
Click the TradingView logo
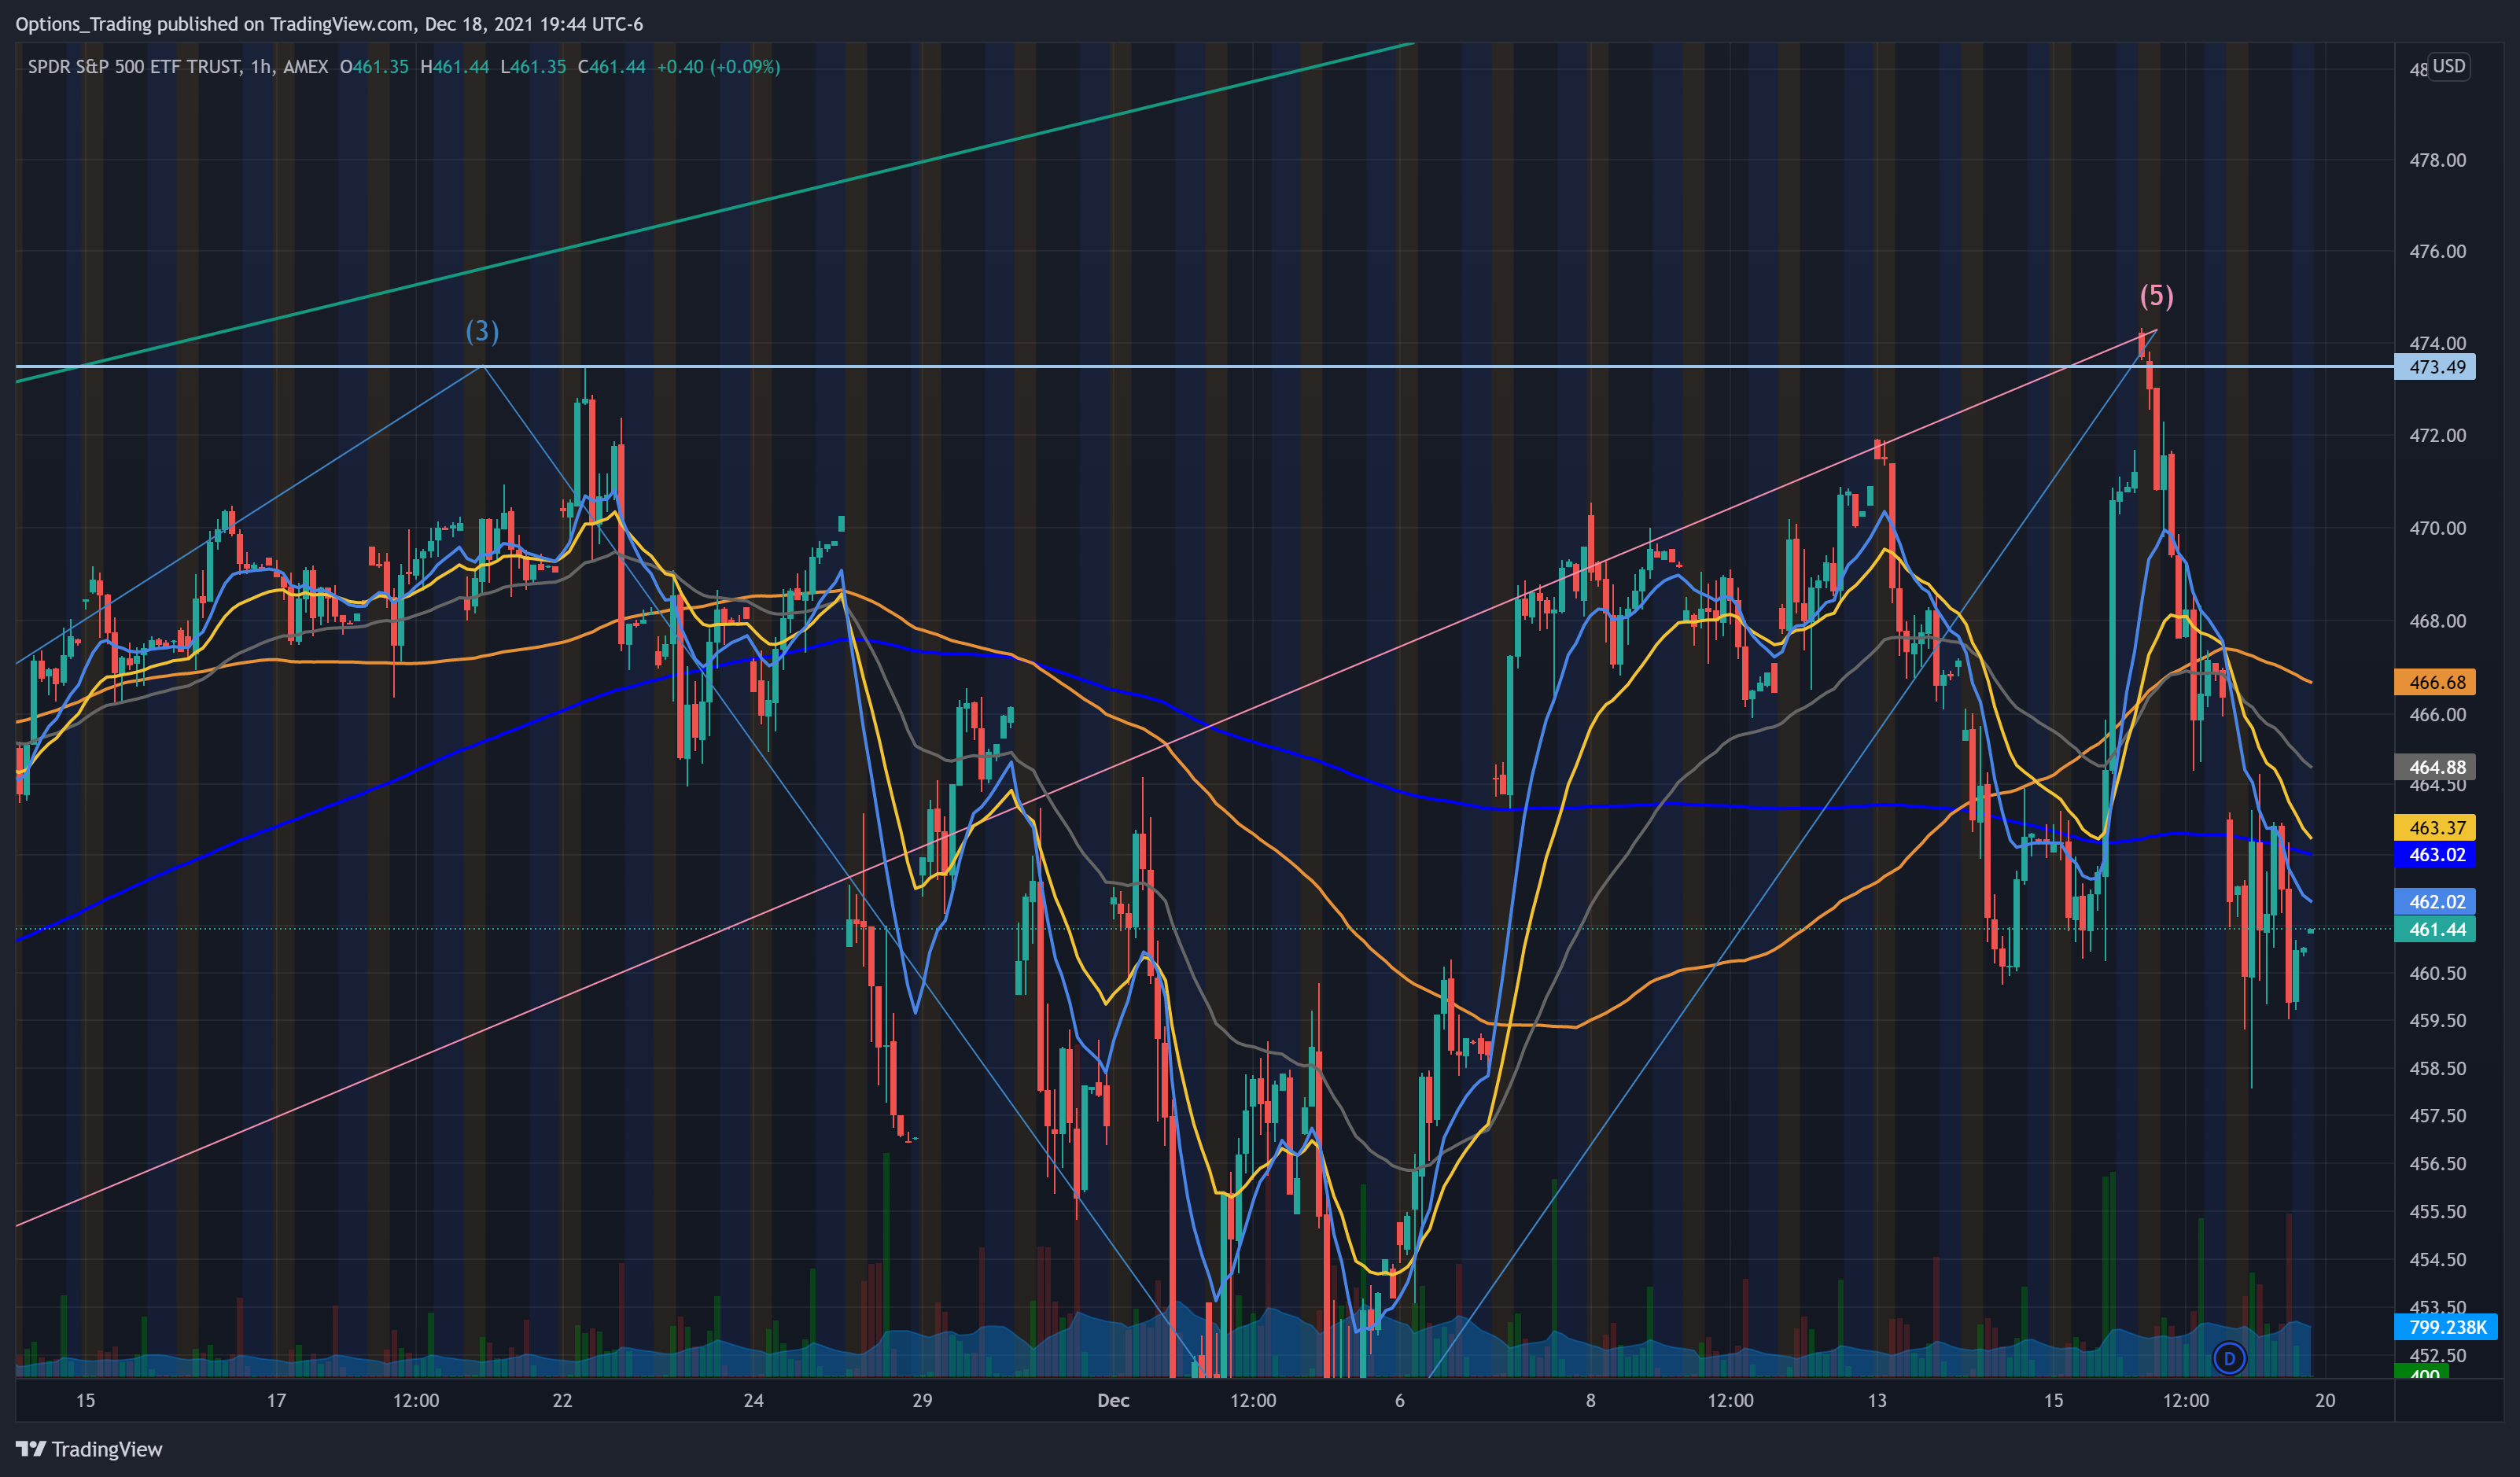88,1449
